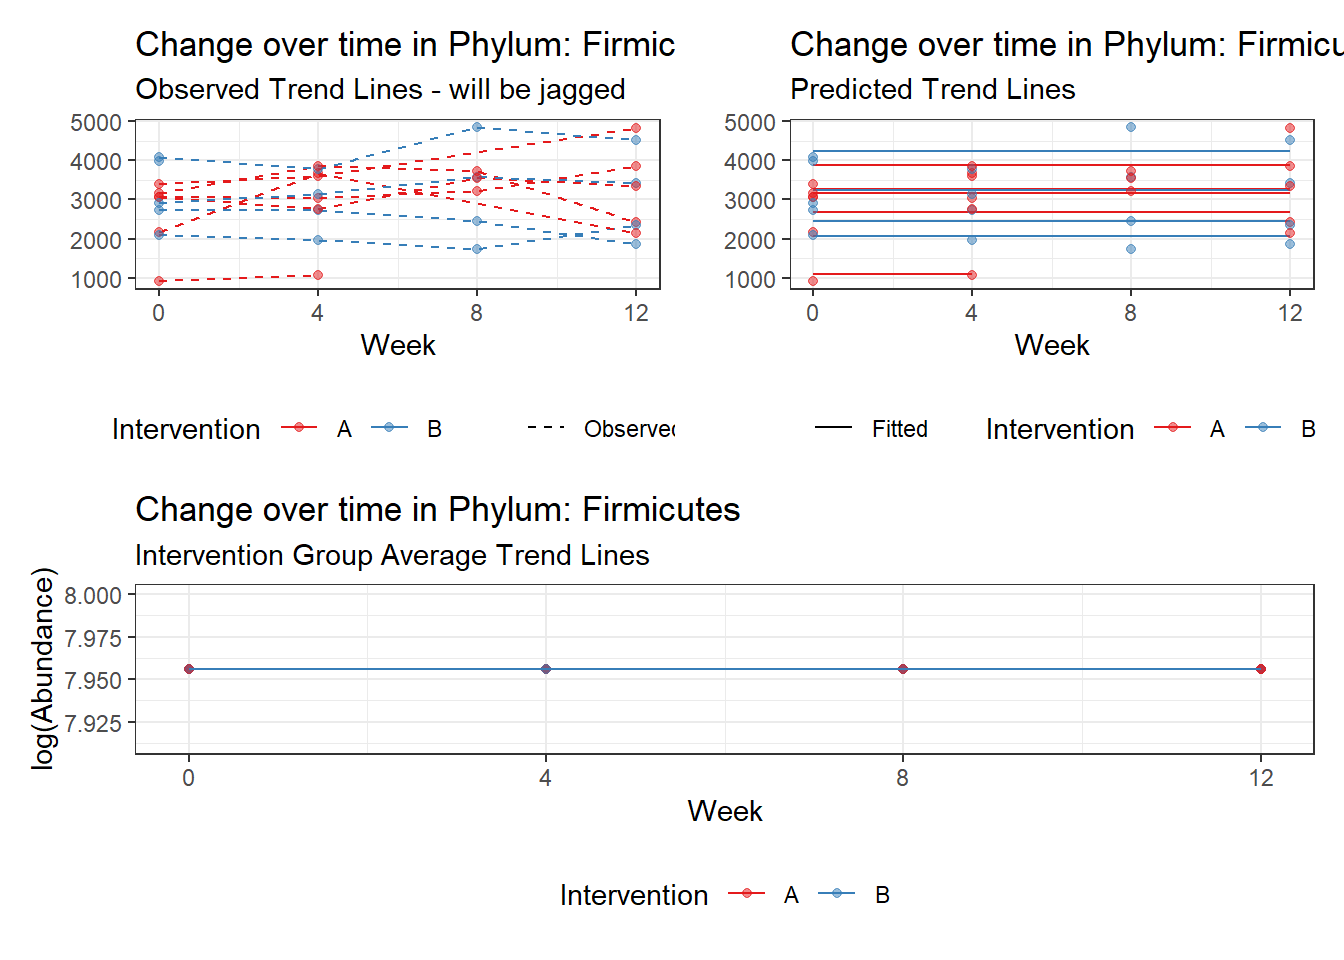Image resolution: width=1344 pixels, height=960 pixels.
Task: Click the solid Fitted line legend key
Action: [833, 428]
